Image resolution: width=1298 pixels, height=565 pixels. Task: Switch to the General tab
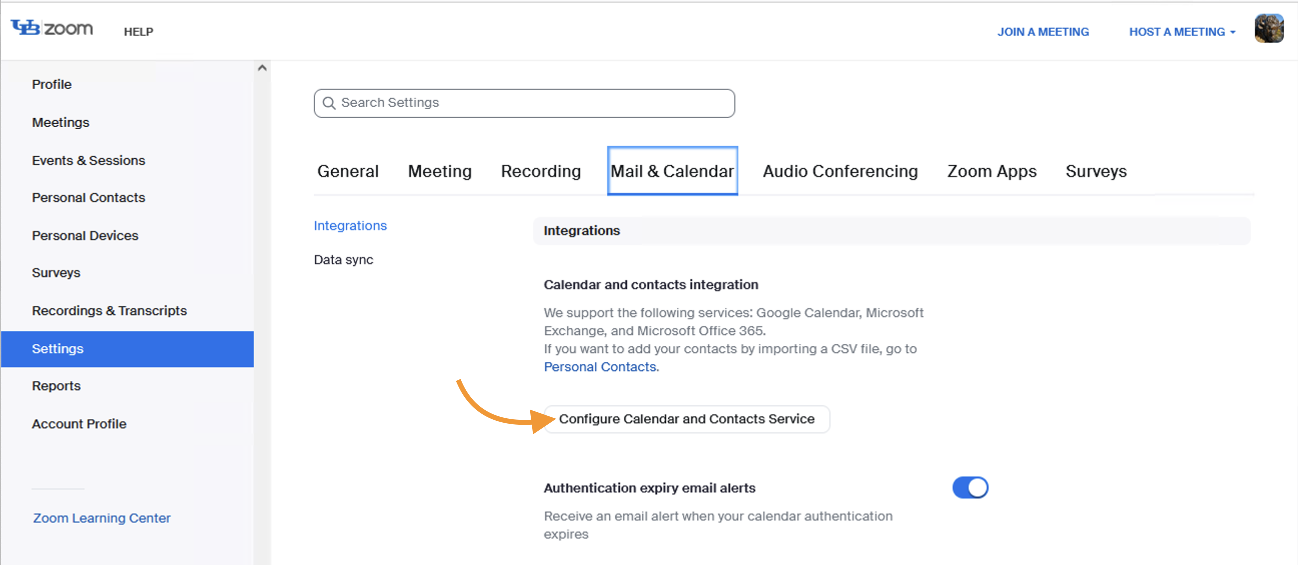click(x=348, y=172)
